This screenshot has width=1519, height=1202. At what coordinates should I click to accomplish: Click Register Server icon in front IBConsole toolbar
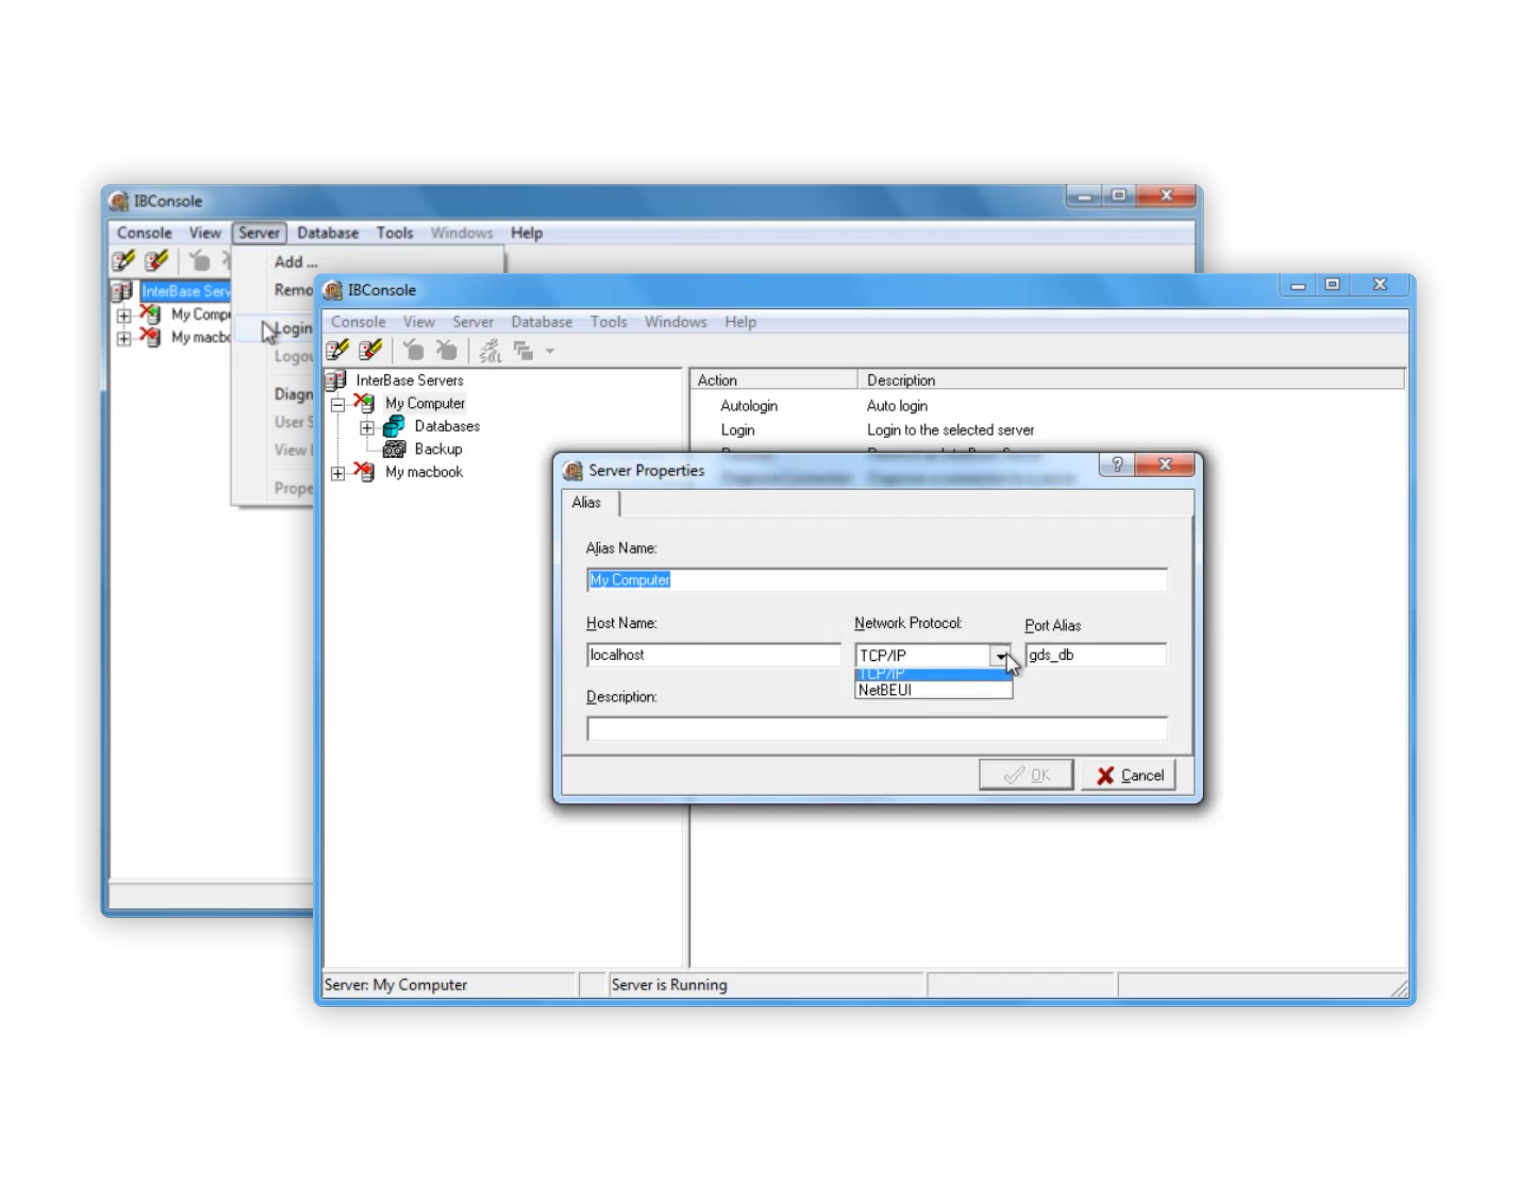coord(337,350)
